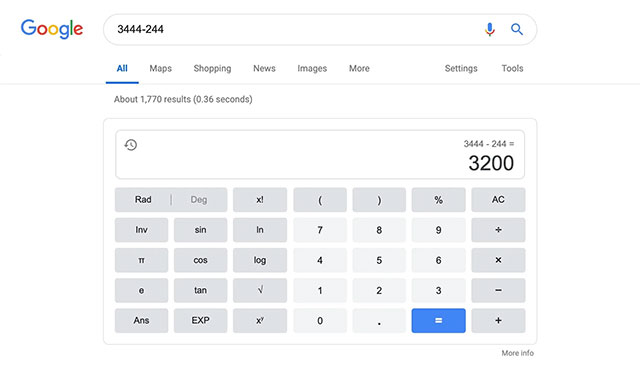Switch the calculator to Deg mode
Image resolution: width=640 pixels, height=366 pixels.
[199, 200]
